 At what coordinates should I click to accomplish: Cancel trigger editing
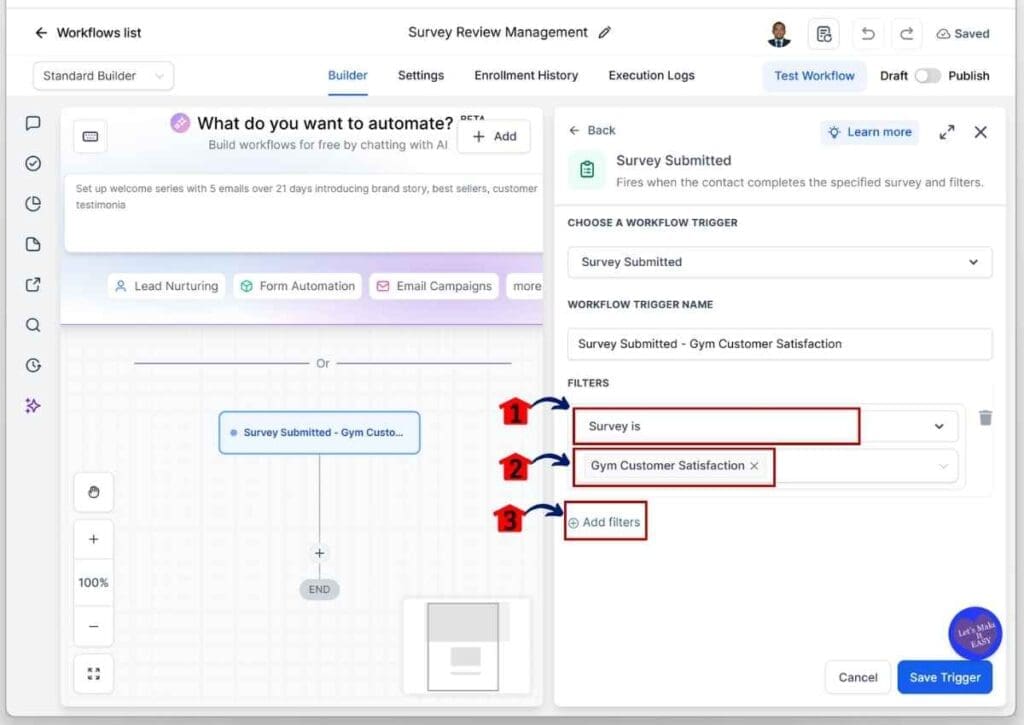pyautogui.click(x=858, y=677)
